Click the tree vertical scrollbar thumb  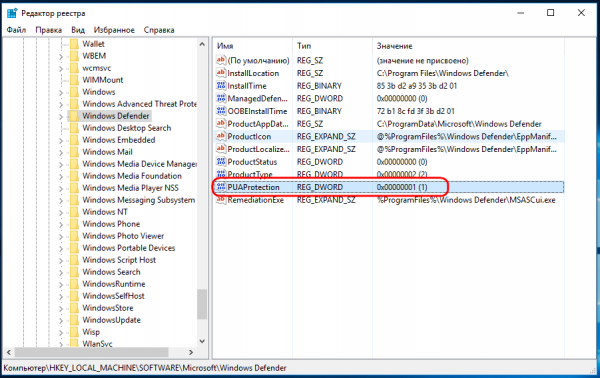point(202,304)
